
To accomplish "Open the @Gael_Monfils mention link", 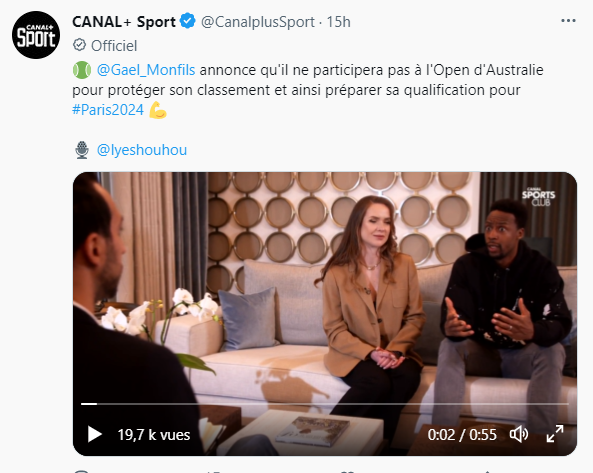I will click(146, 70).
